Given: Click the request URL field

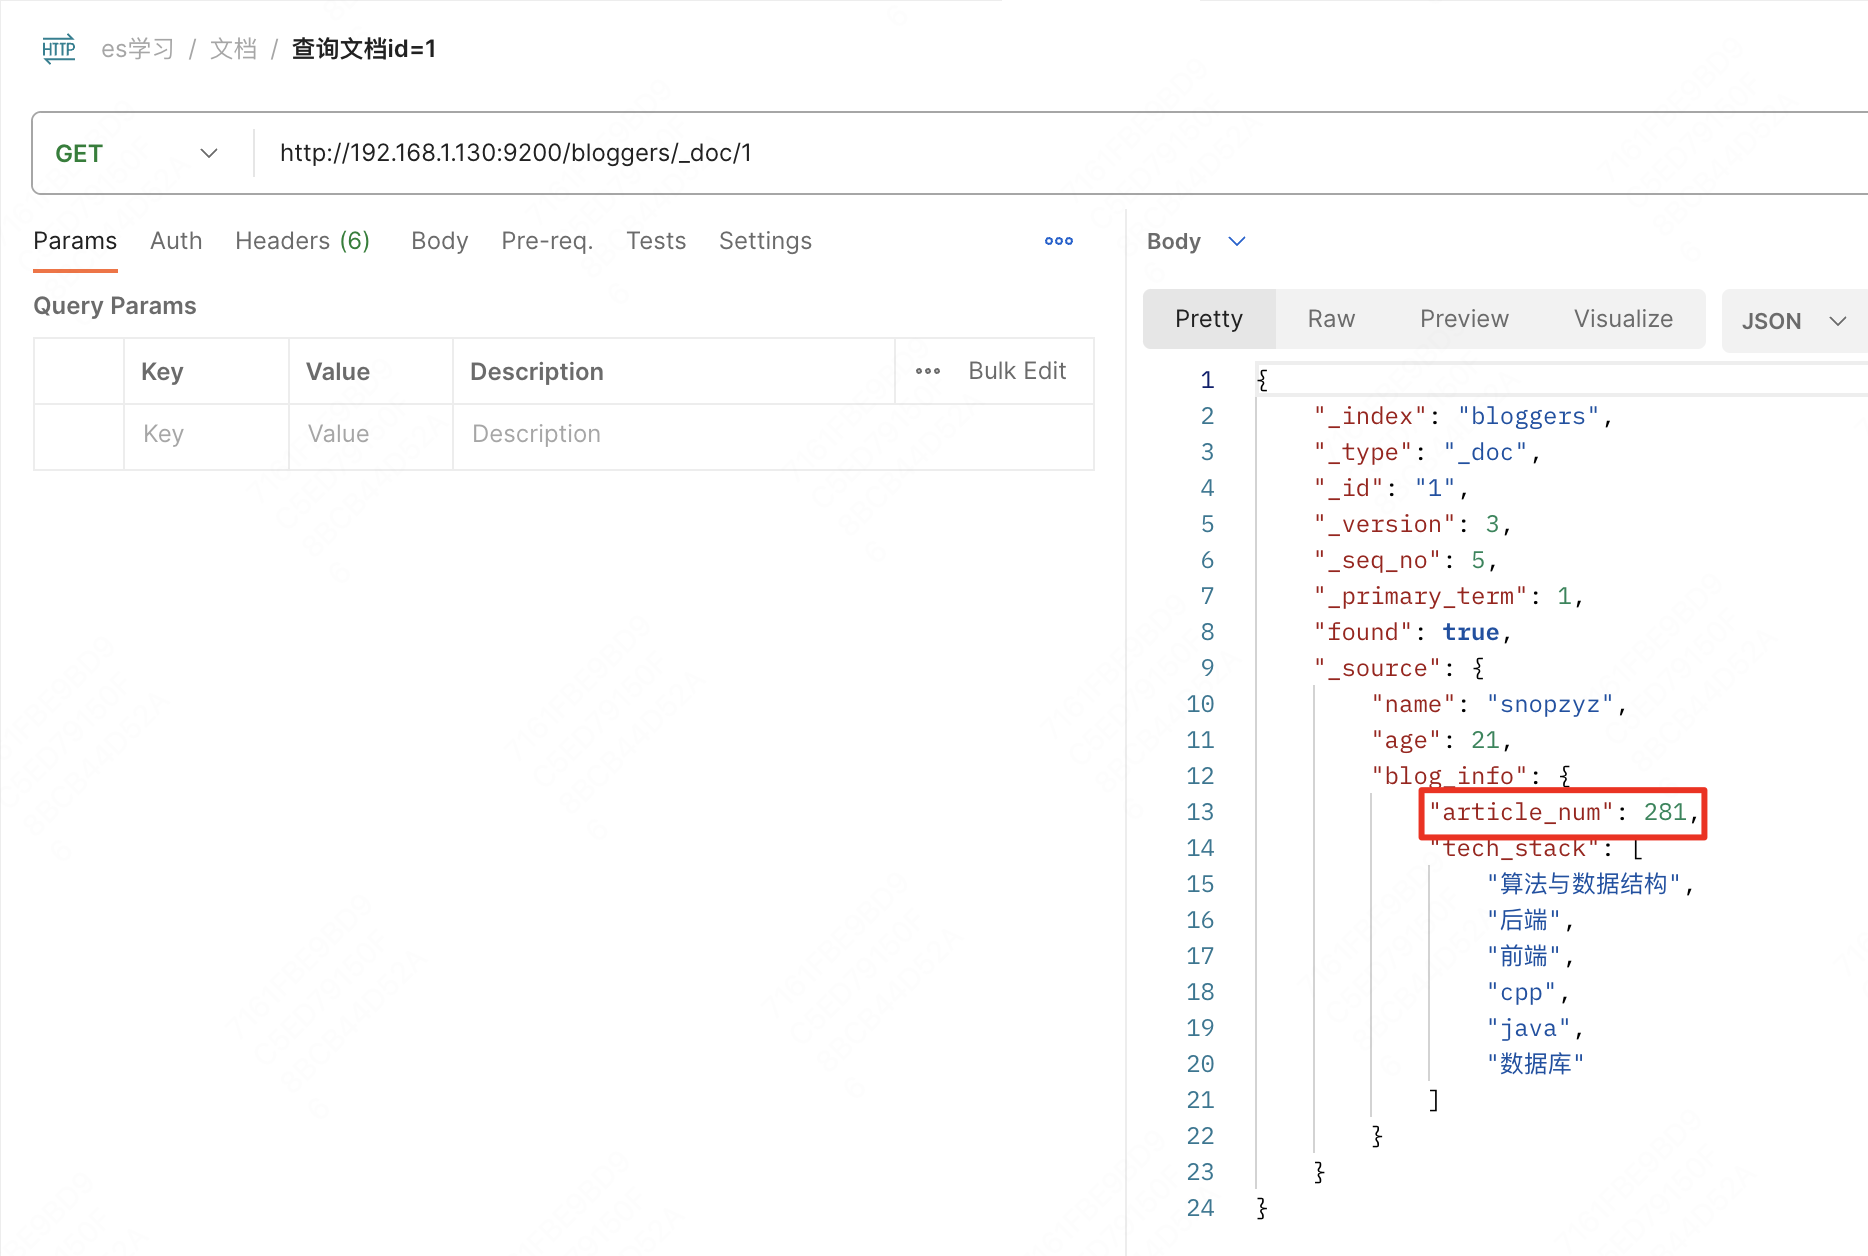Looking at the screenshot, I should click(1060, 153).
